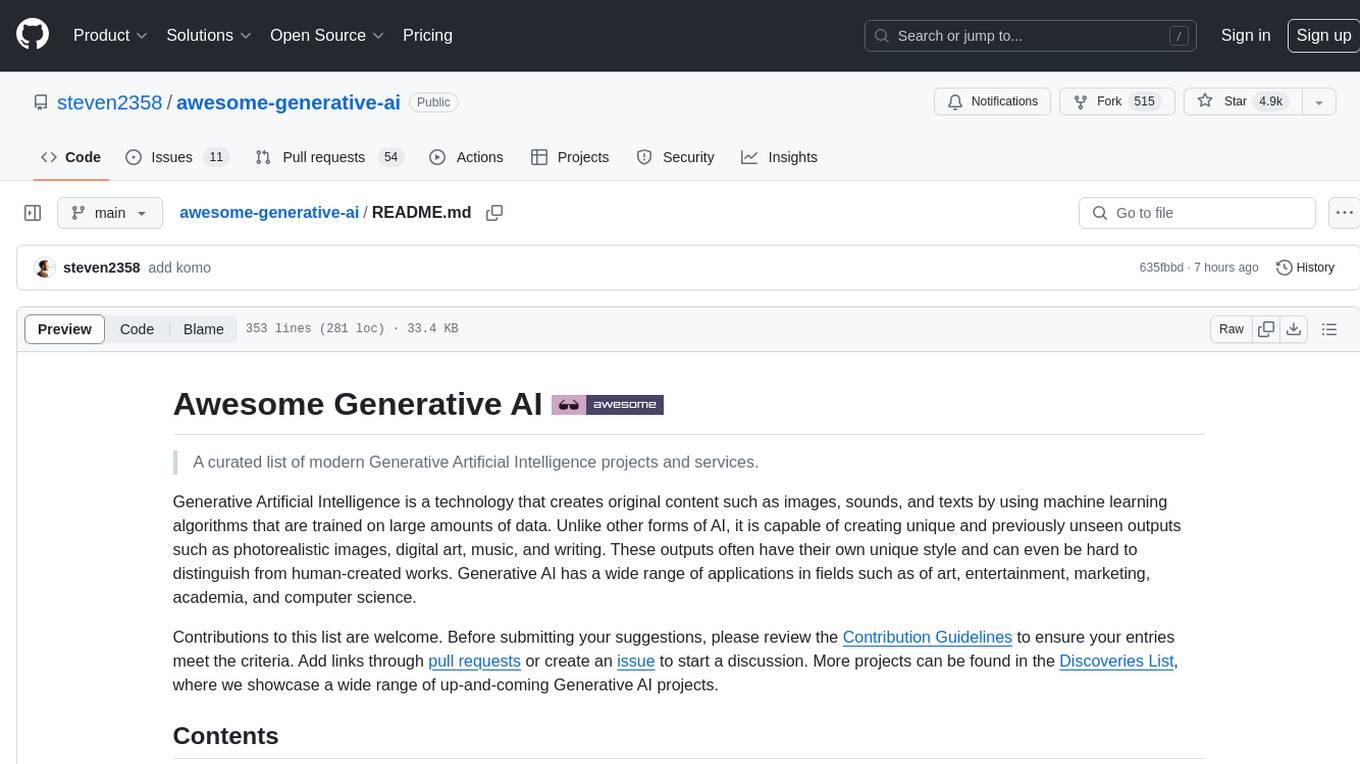View file History
Viewport: 1360px width, 764px height.
[1305, 268]
